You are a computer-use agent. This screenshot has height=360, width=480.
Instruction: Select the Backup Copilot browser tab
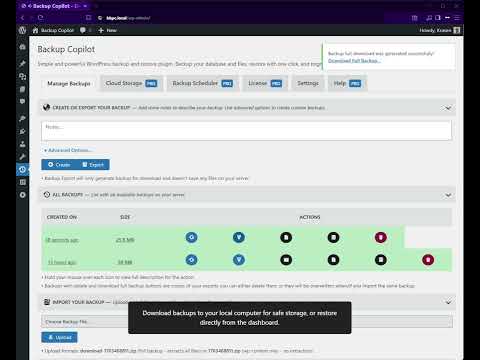53,6
